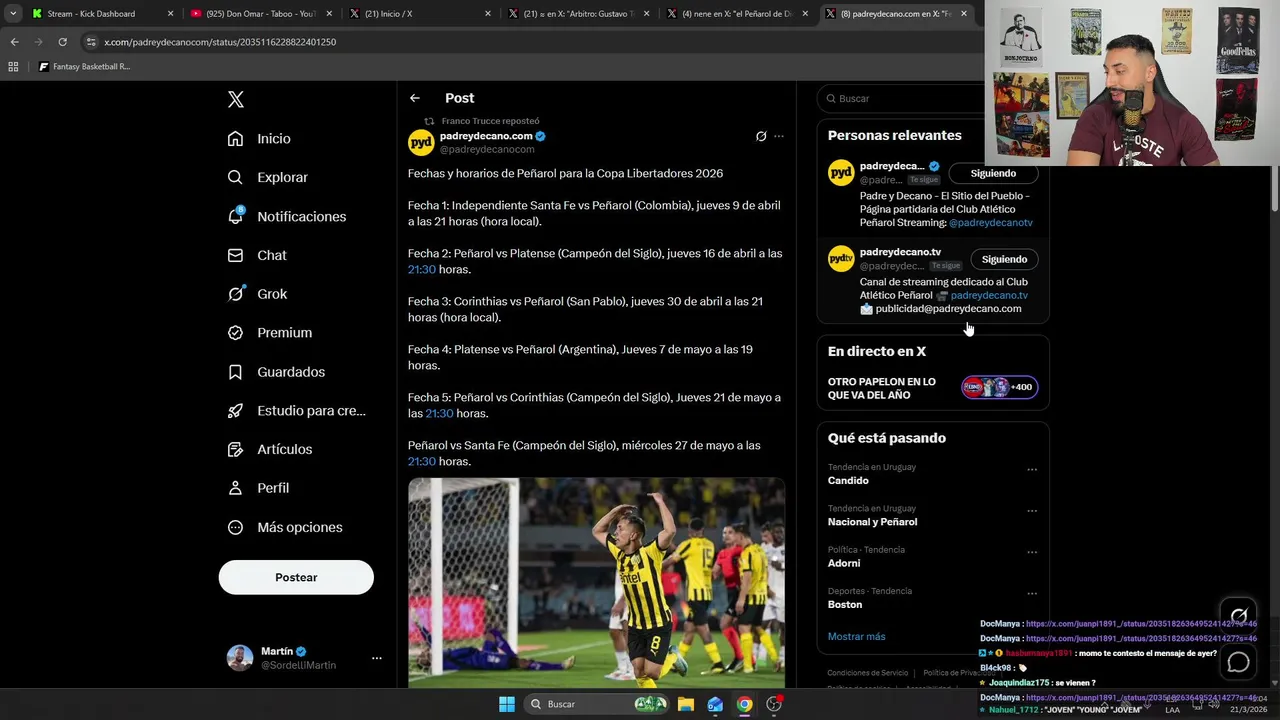The image size is (1280, 720).
Task: Open more options for Candido trend
Action: (x=1032, y=470)
